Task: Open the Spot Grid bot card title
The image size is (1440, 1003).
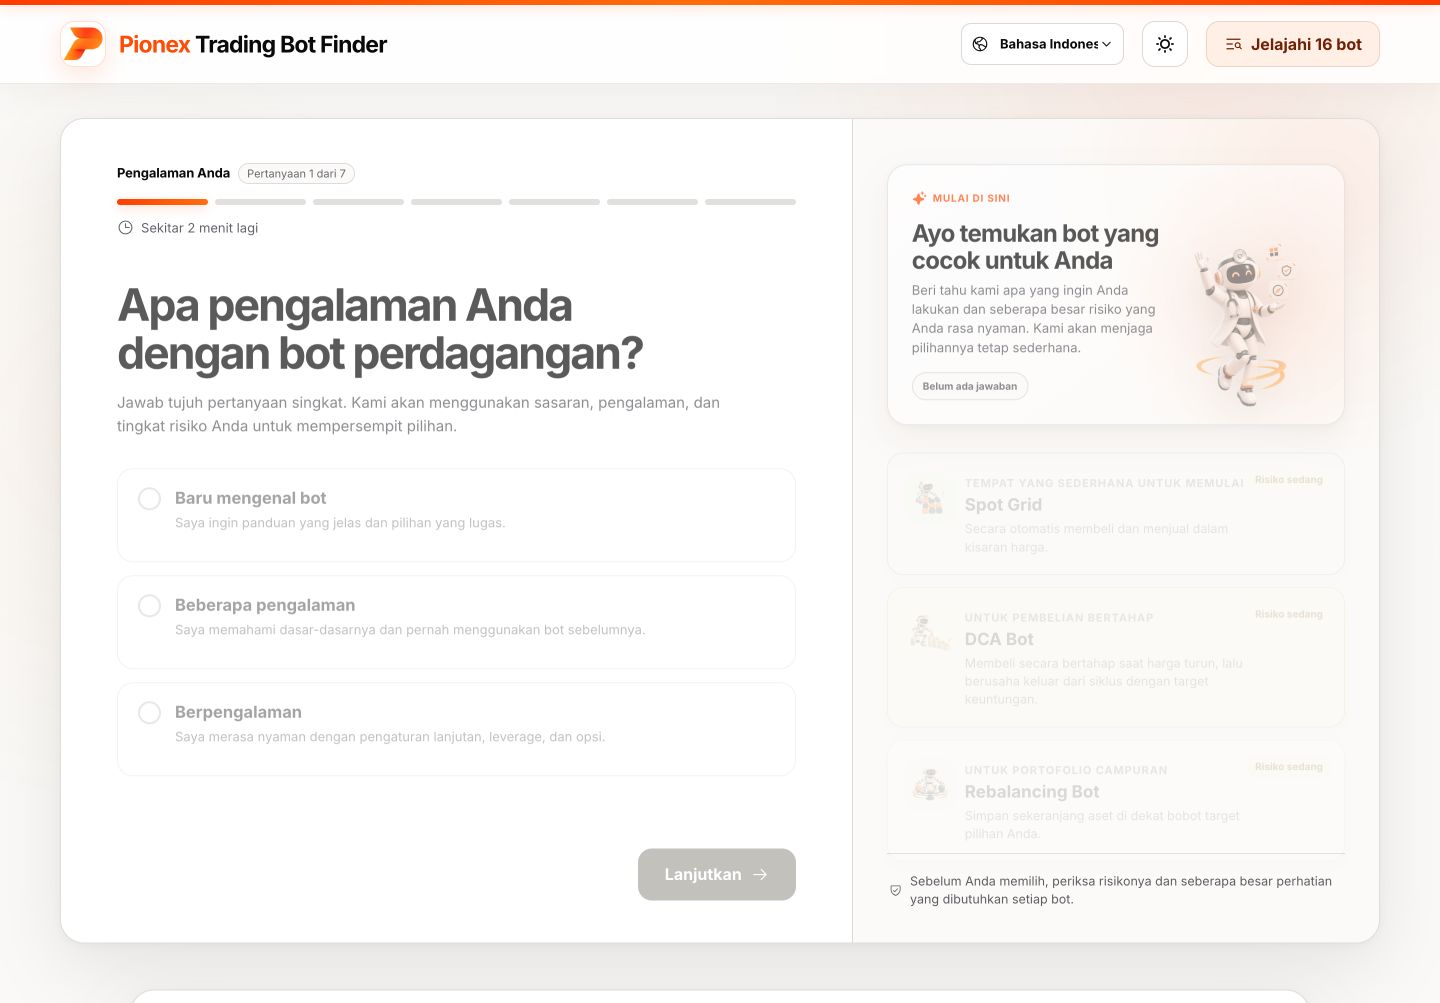Action: [1003, 505]
